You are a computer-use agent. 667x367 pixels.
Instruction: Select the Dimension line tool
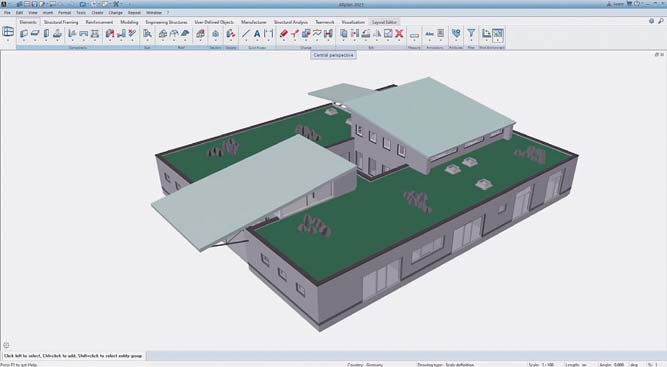pyautogui.click(x=268, y=33)
